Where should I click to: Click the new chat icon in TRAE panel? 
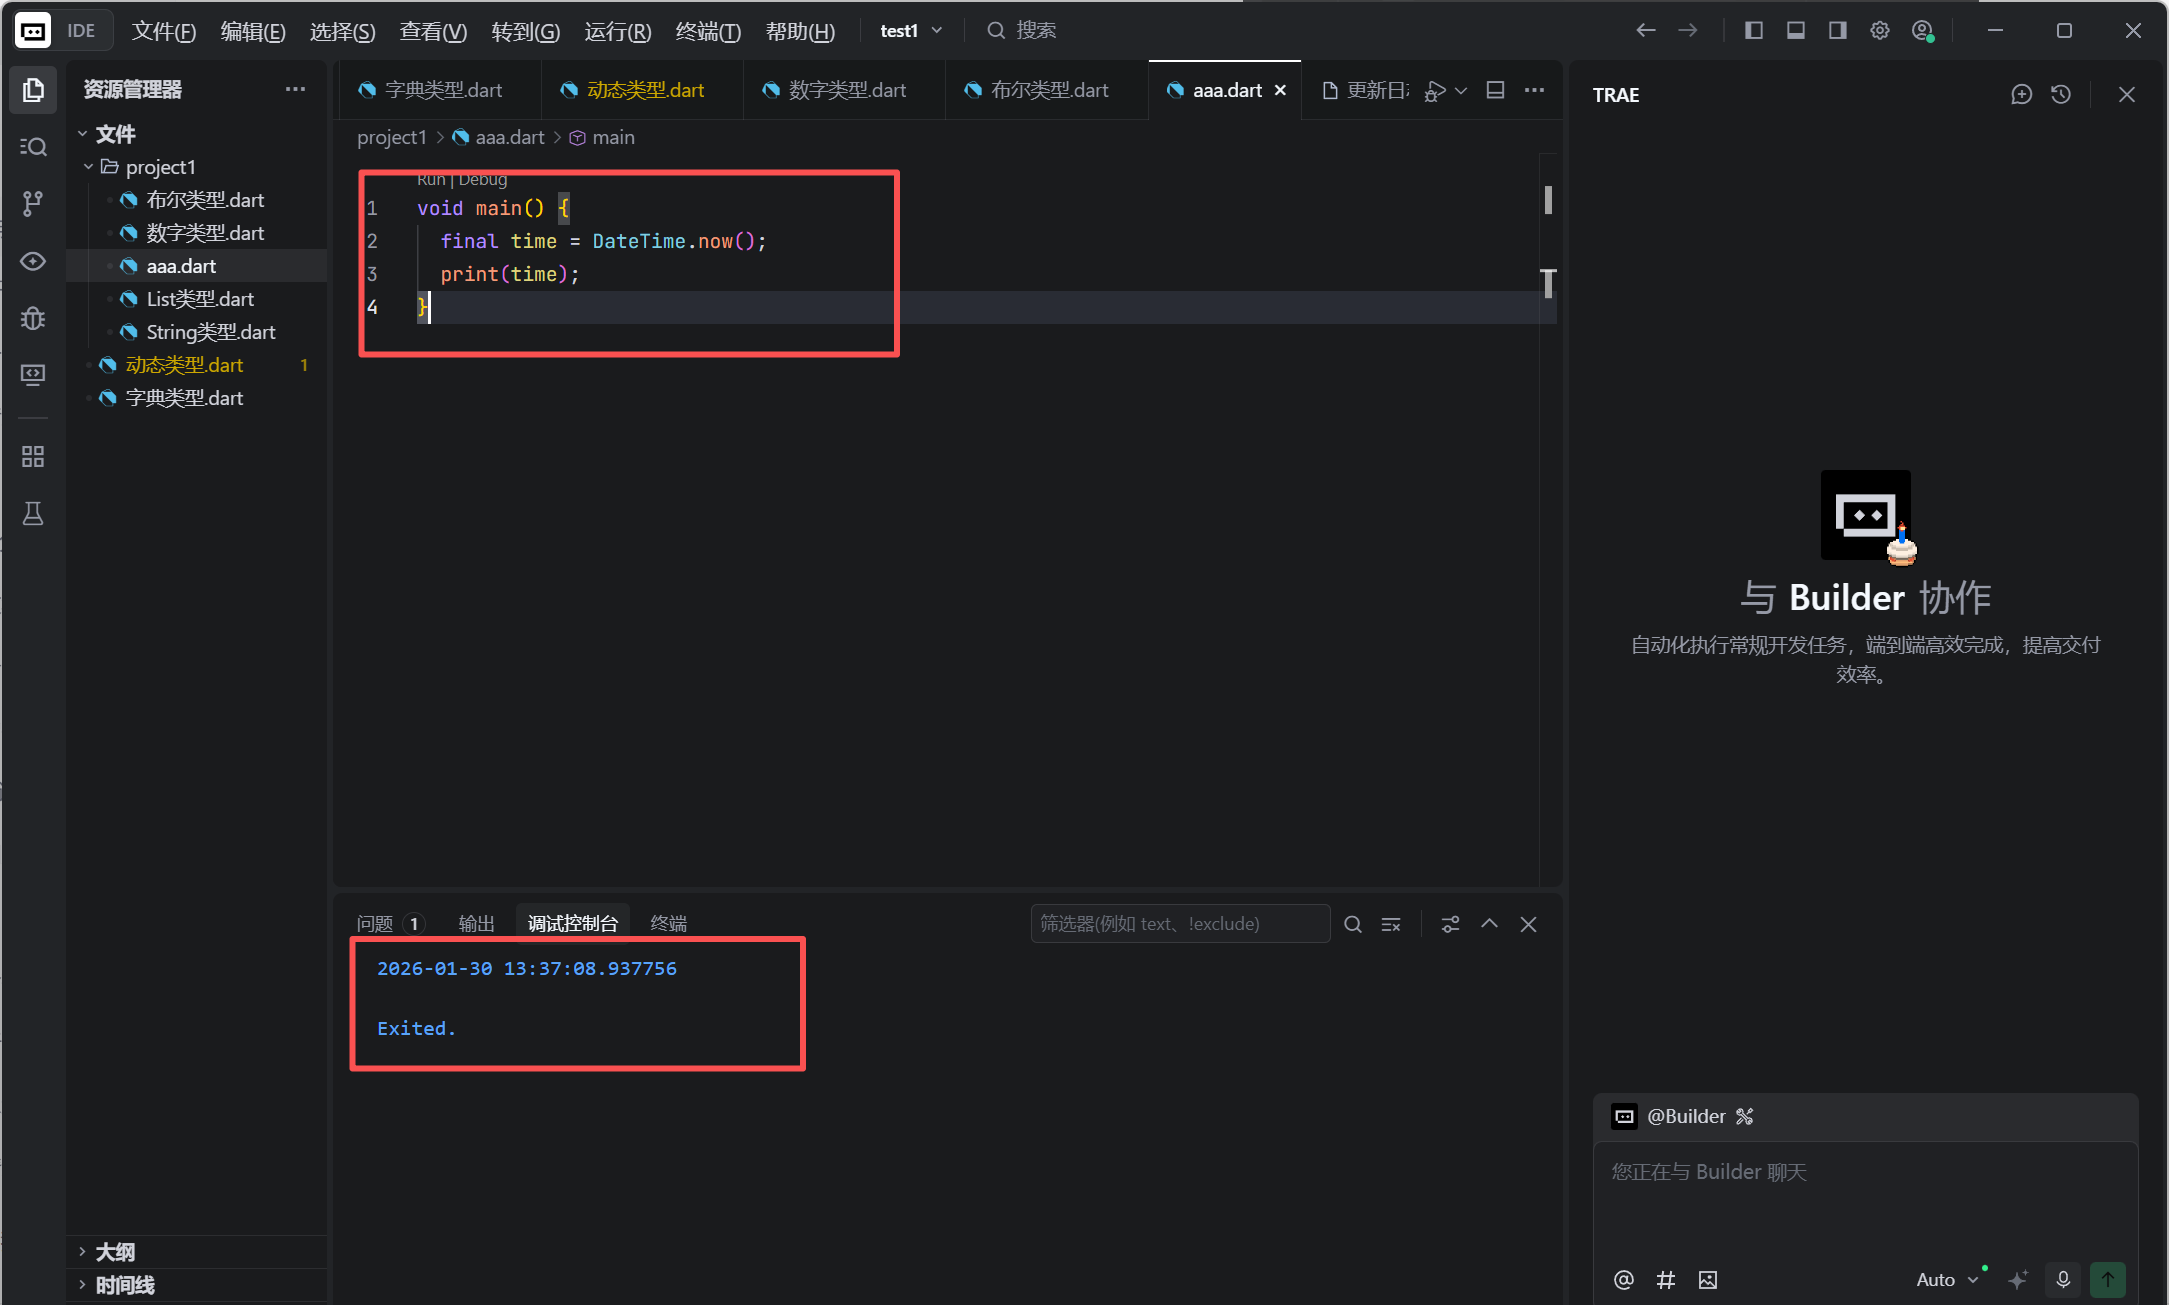(2021, 95)
